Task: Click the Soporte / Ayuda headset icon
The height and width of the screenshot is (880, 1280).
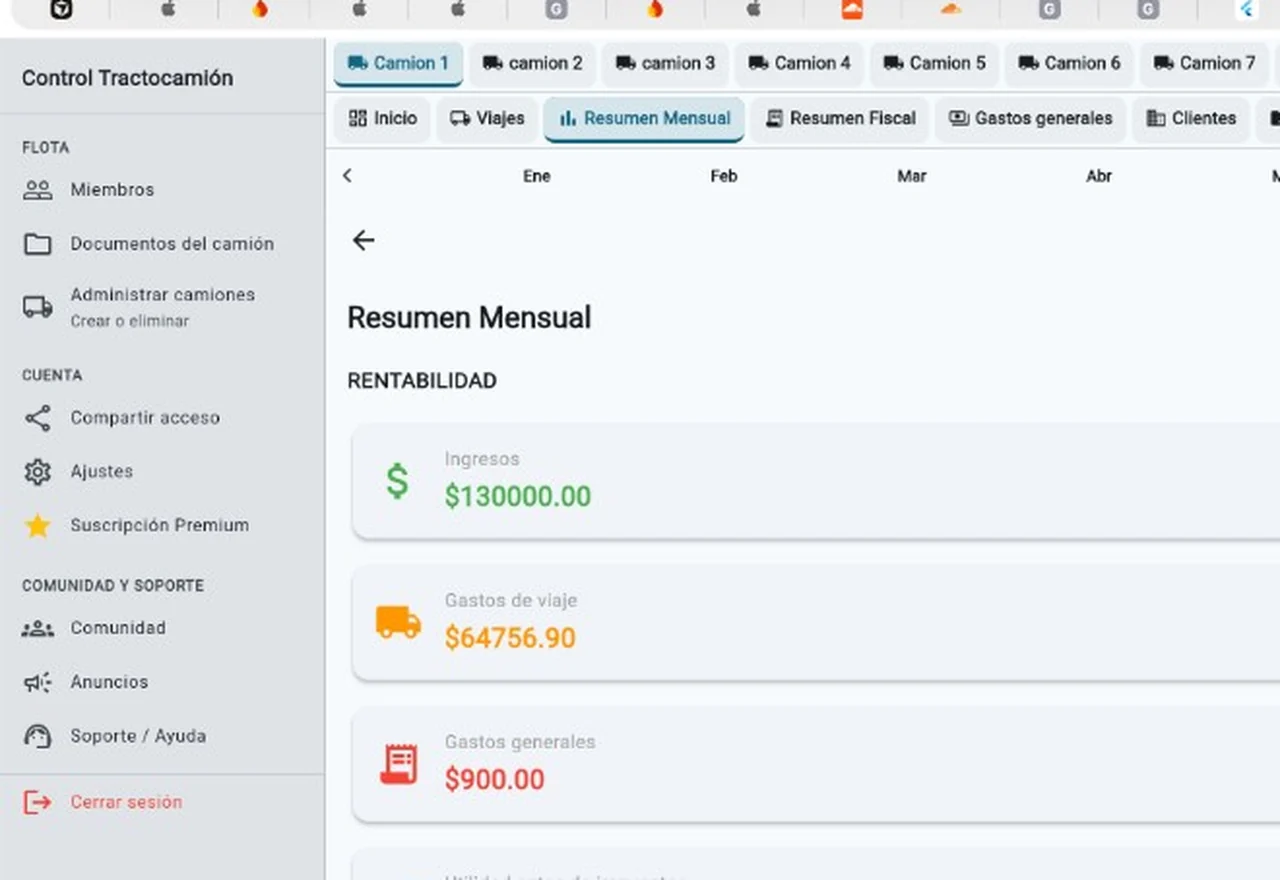Action: [37, 736]
